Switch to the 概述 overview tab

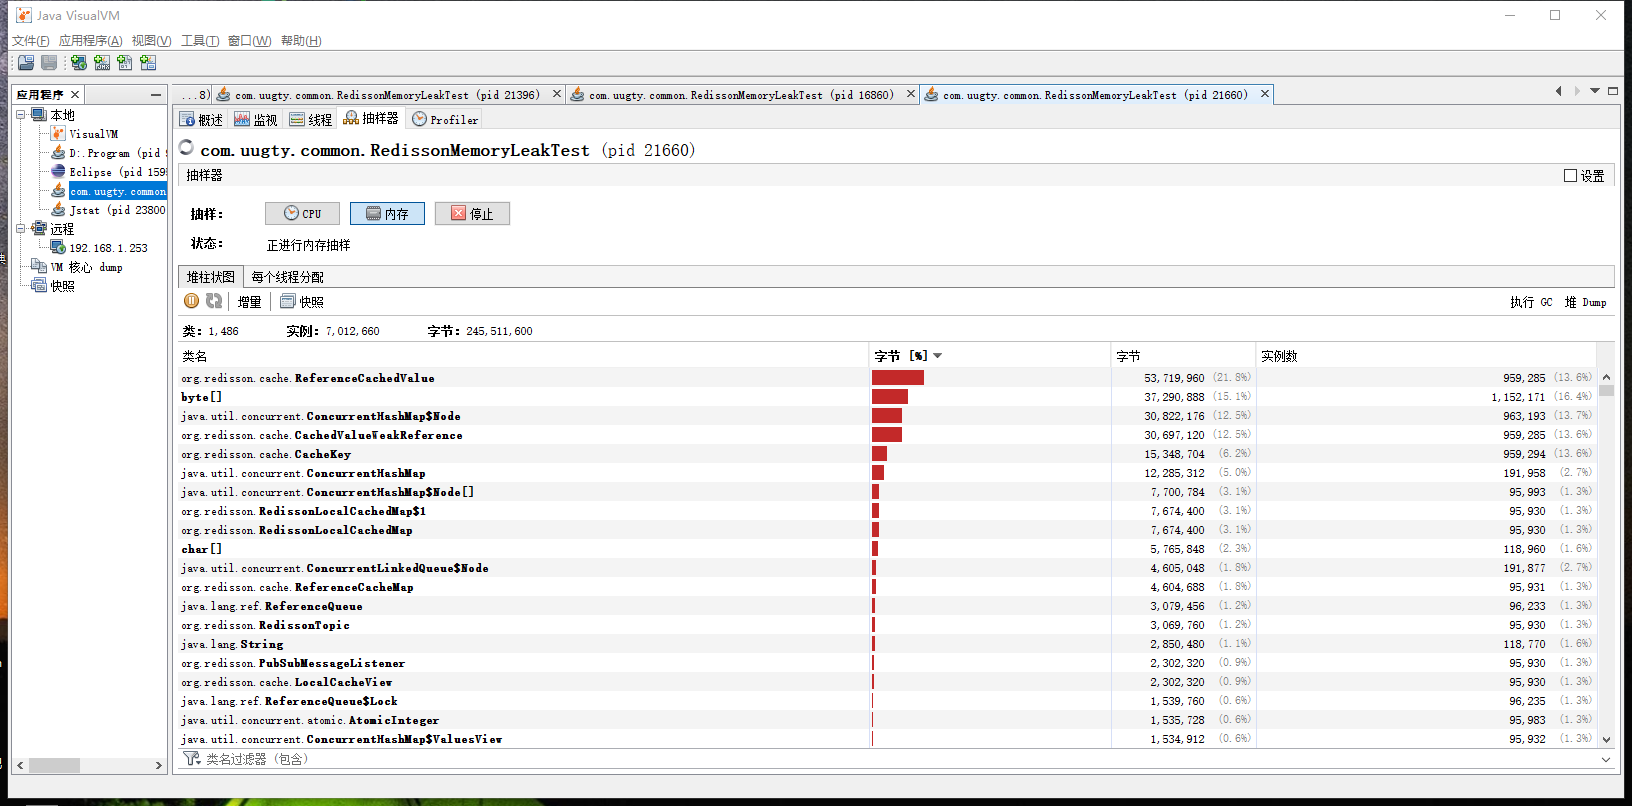coord(201,119)
